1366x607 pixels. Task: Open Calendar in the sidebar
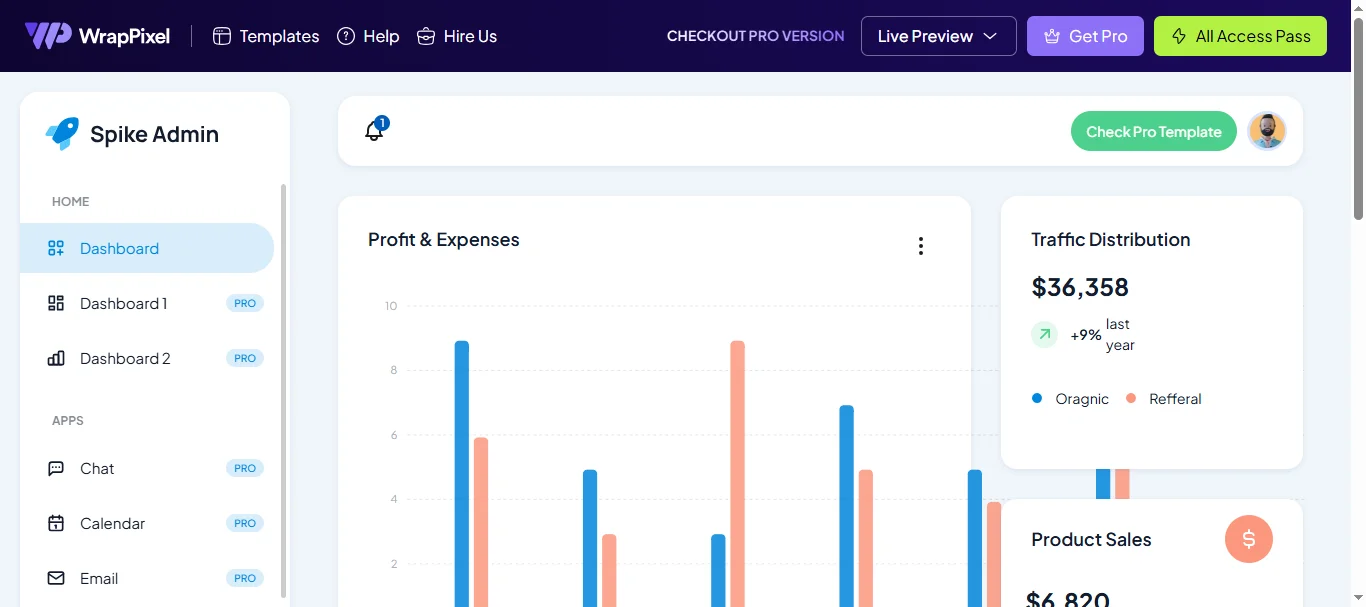click(147, 523)
